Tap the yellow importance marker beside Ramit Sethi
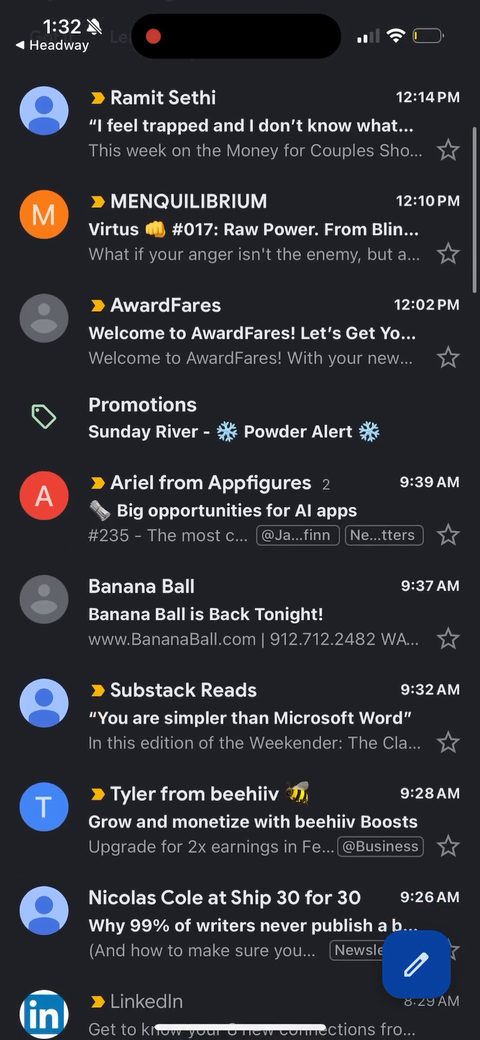This screenshot has width=480, height=1040. coord(97,98)
